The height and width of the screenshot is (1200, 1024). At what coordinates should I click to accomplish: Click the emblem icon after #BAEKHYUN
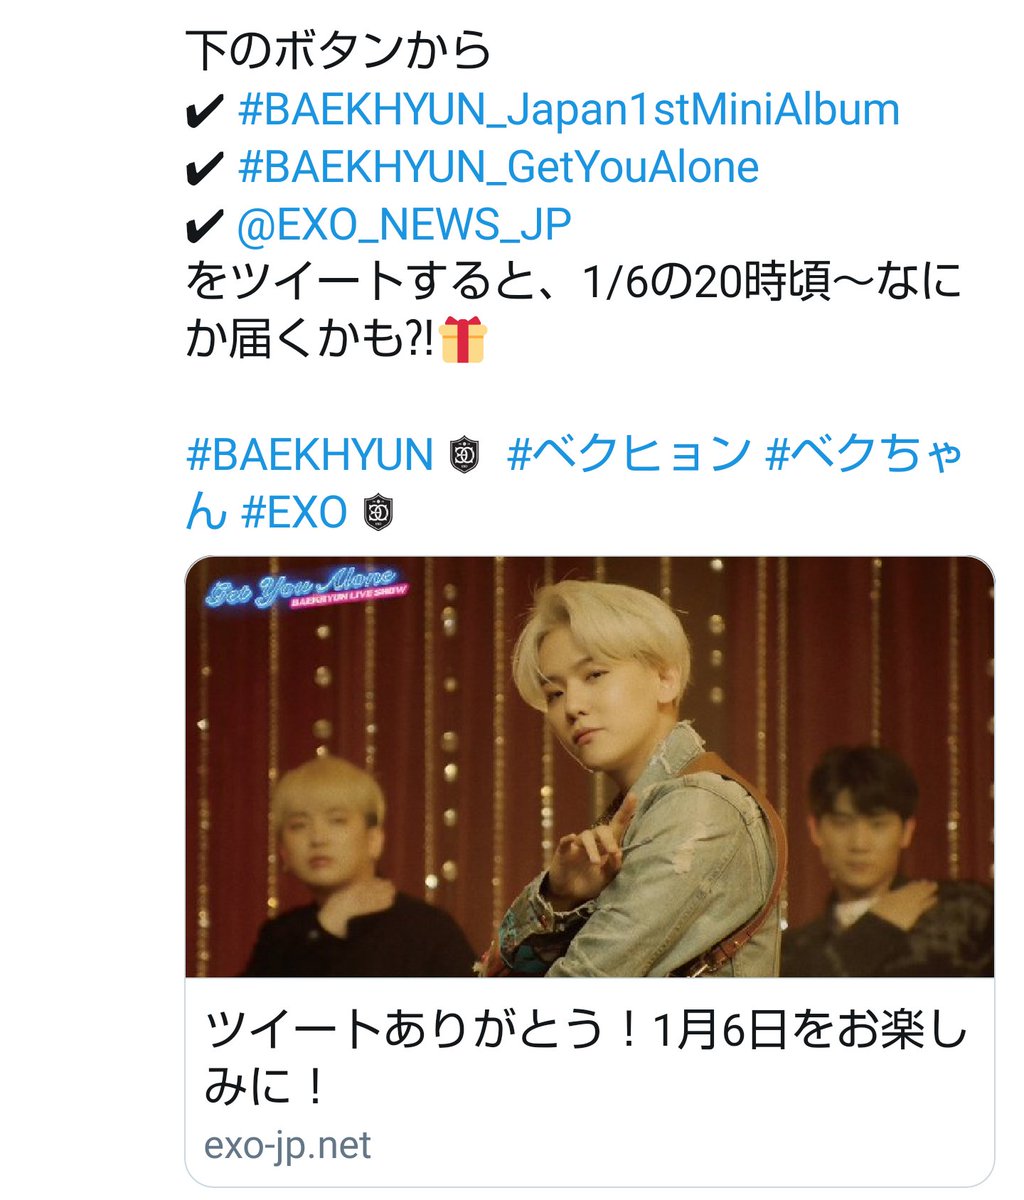point(462,456)
